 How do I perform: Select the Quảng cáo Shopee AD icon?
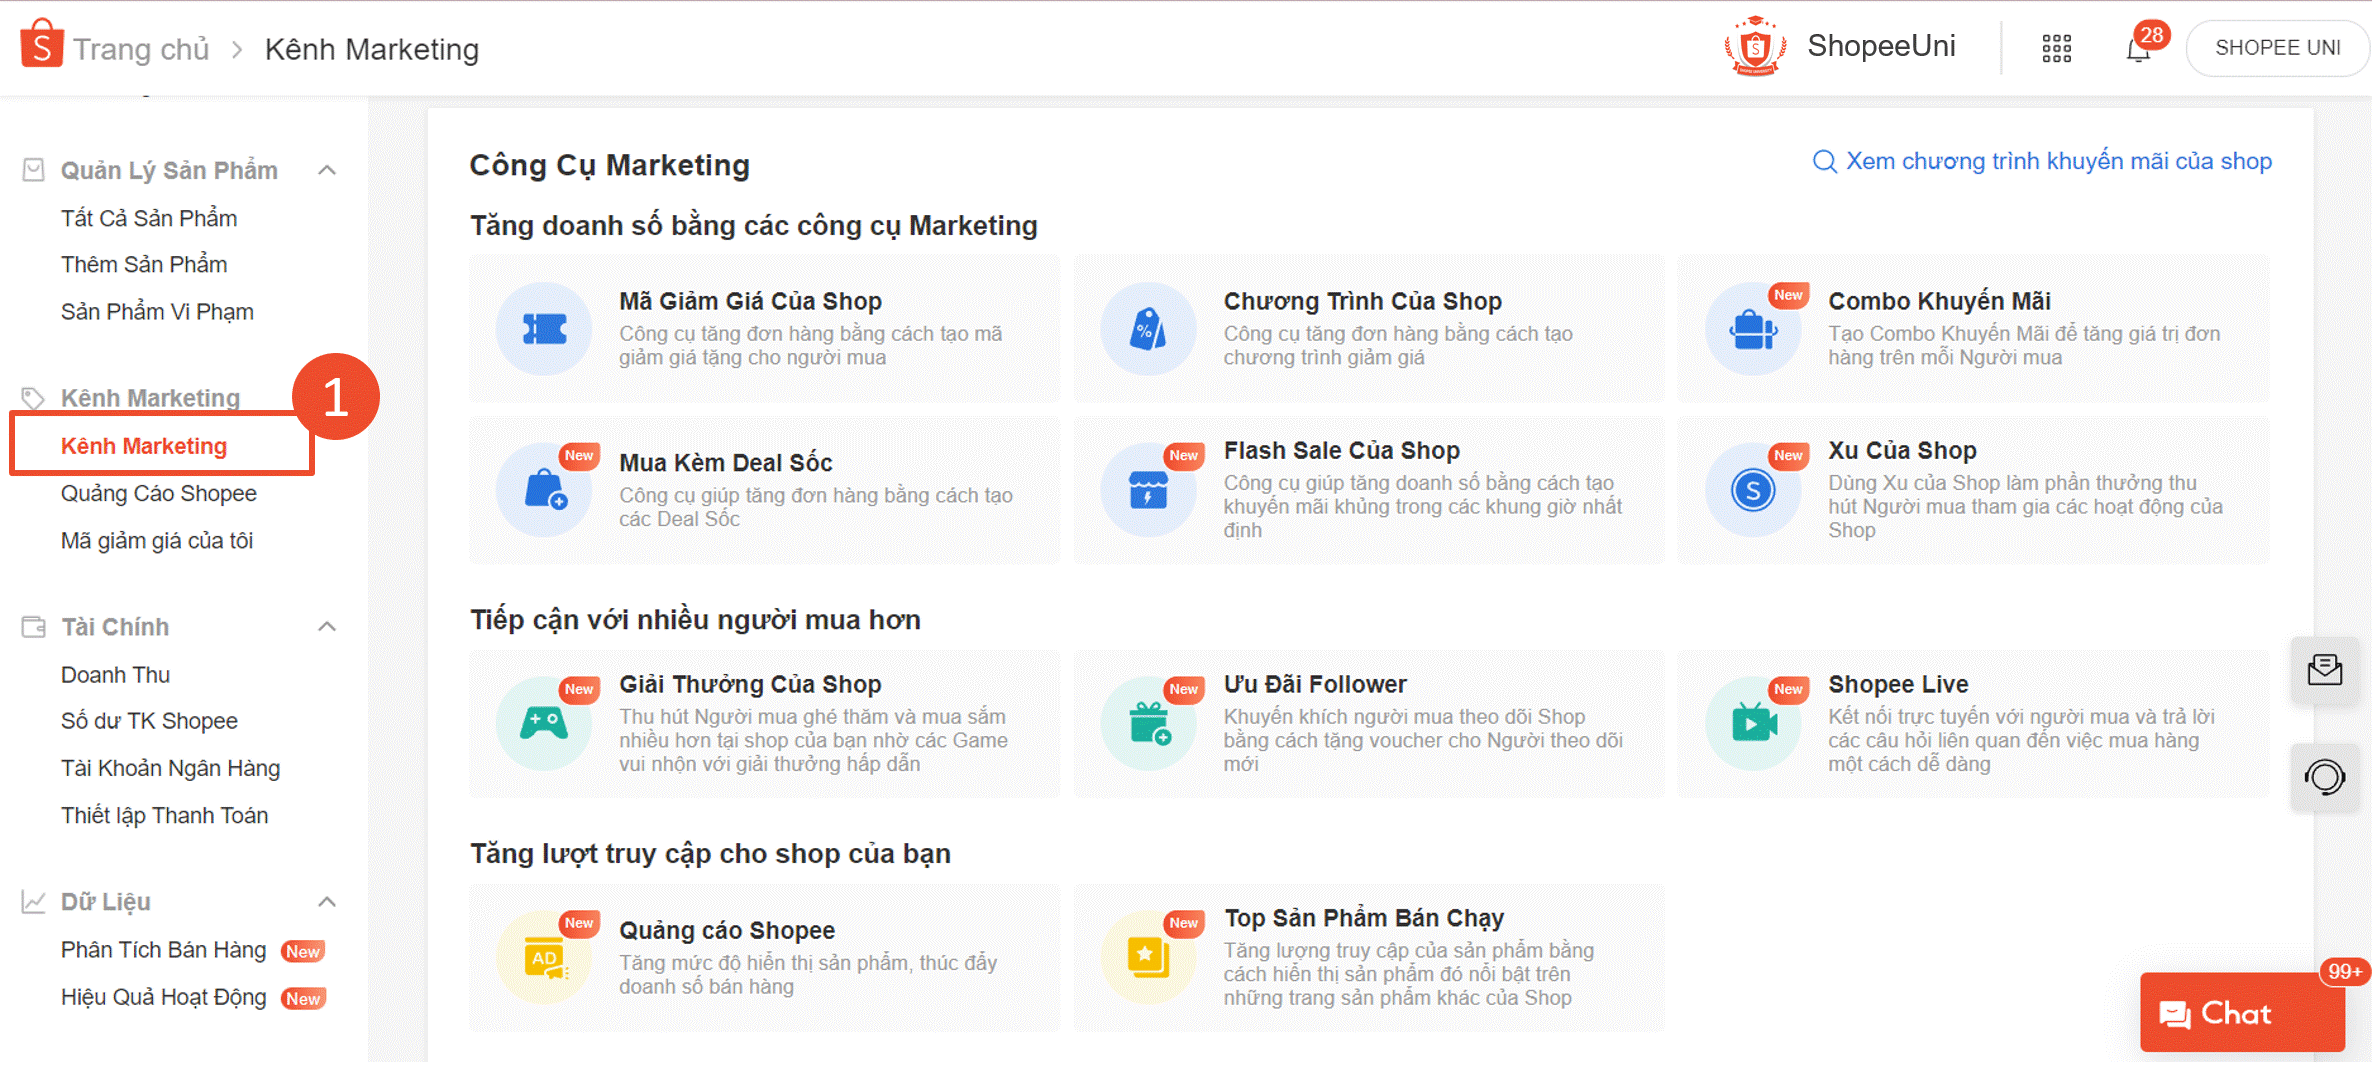click(x=543, y=957)
